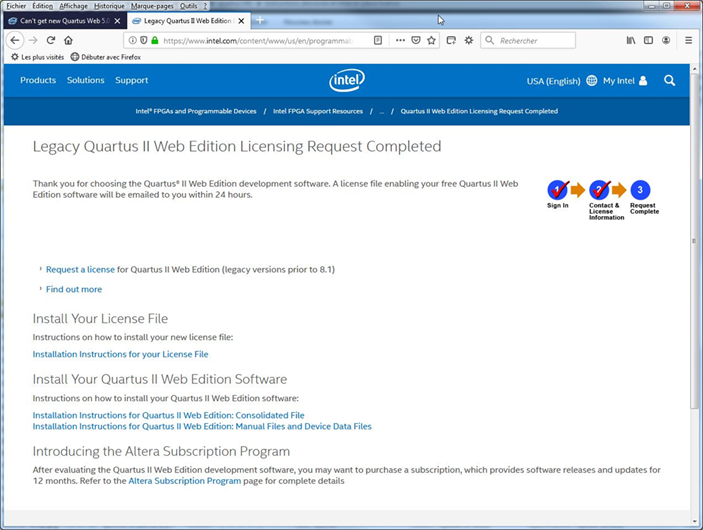Screen dimensions: 703x530
Task: Open the Édition menu
Action: click(43, 6)
